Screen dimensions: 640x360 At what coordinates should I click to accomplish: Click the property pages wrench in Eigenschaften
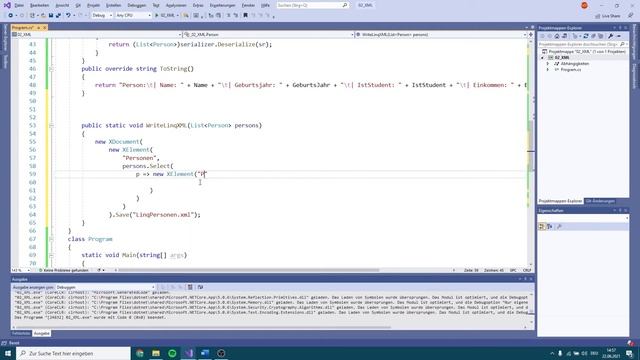(x=559, y=227)
